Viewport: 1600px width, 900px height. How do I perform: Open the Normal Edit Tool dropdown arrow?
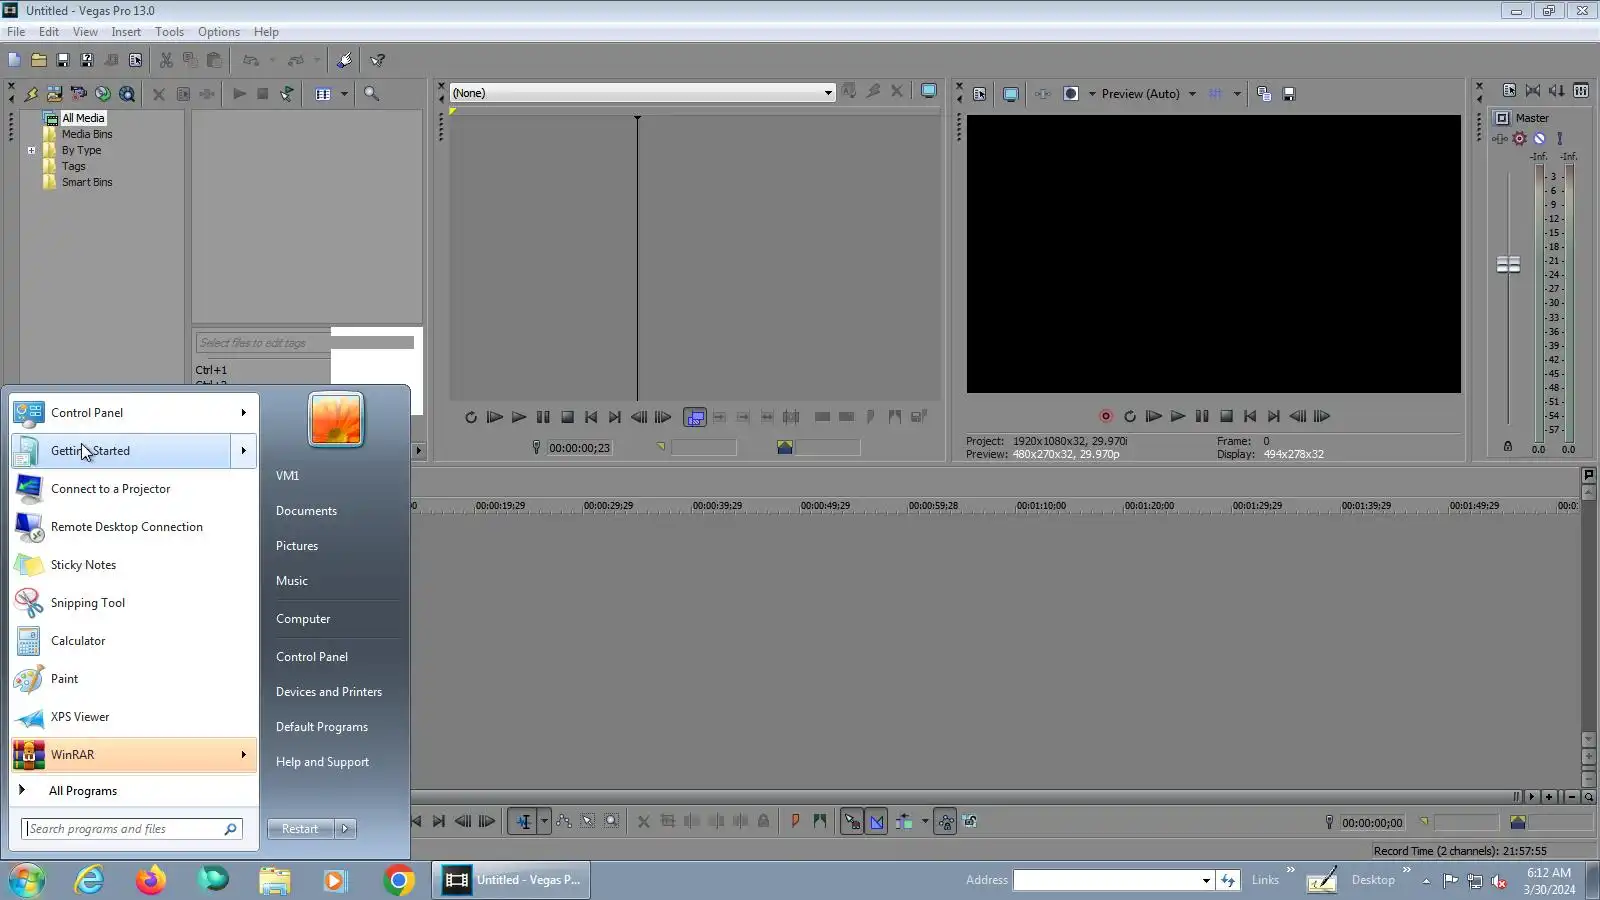click(544, 822)
